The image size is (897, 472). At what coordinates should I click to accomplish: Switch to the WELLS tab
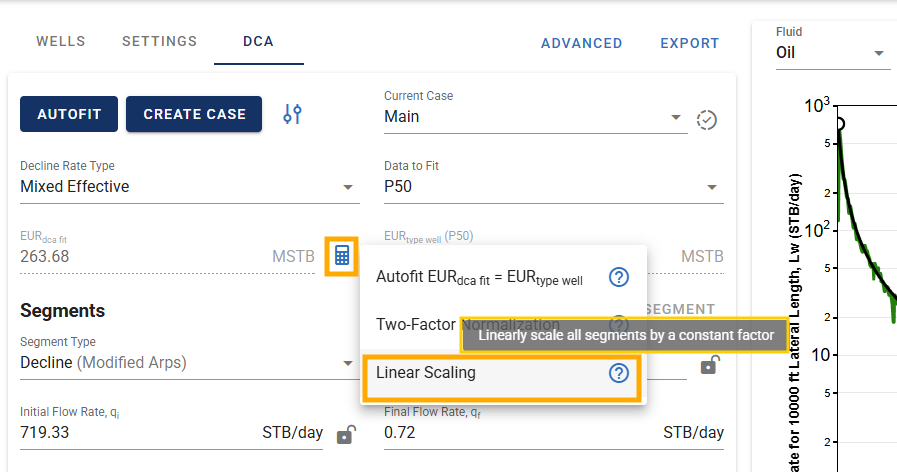pyautogui.click(x=61, y=41)
